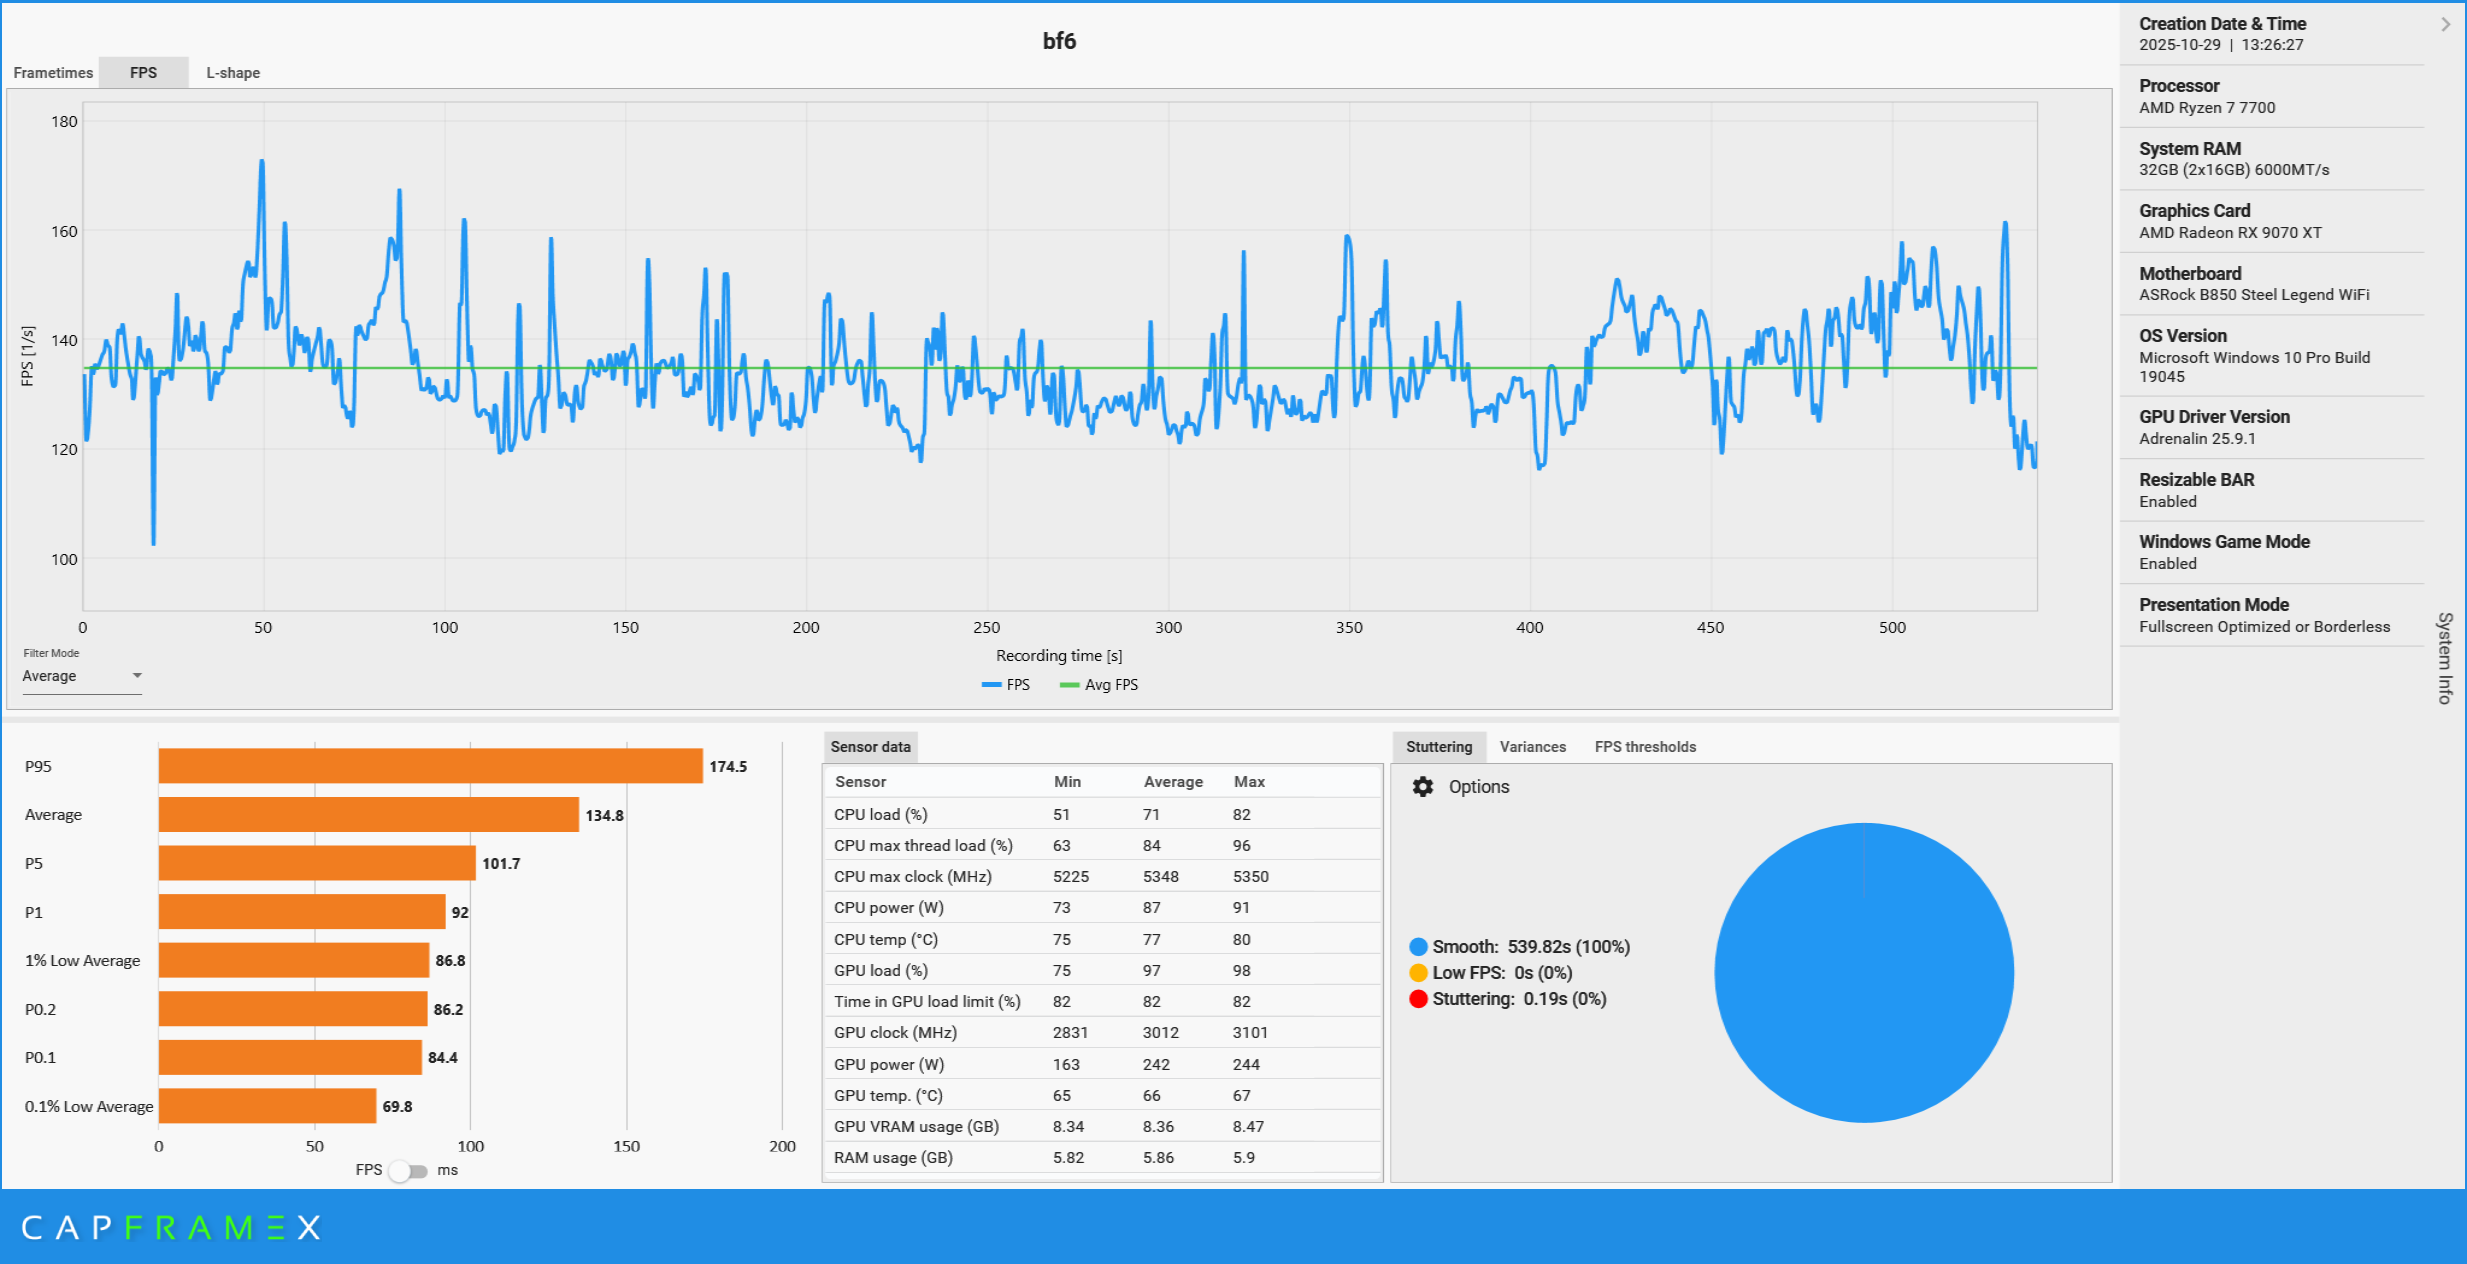The height and width of the screenshot is (1264, 2467).
Task: Toggle the FPS/ms unit switch
Action: point(409,1171)
